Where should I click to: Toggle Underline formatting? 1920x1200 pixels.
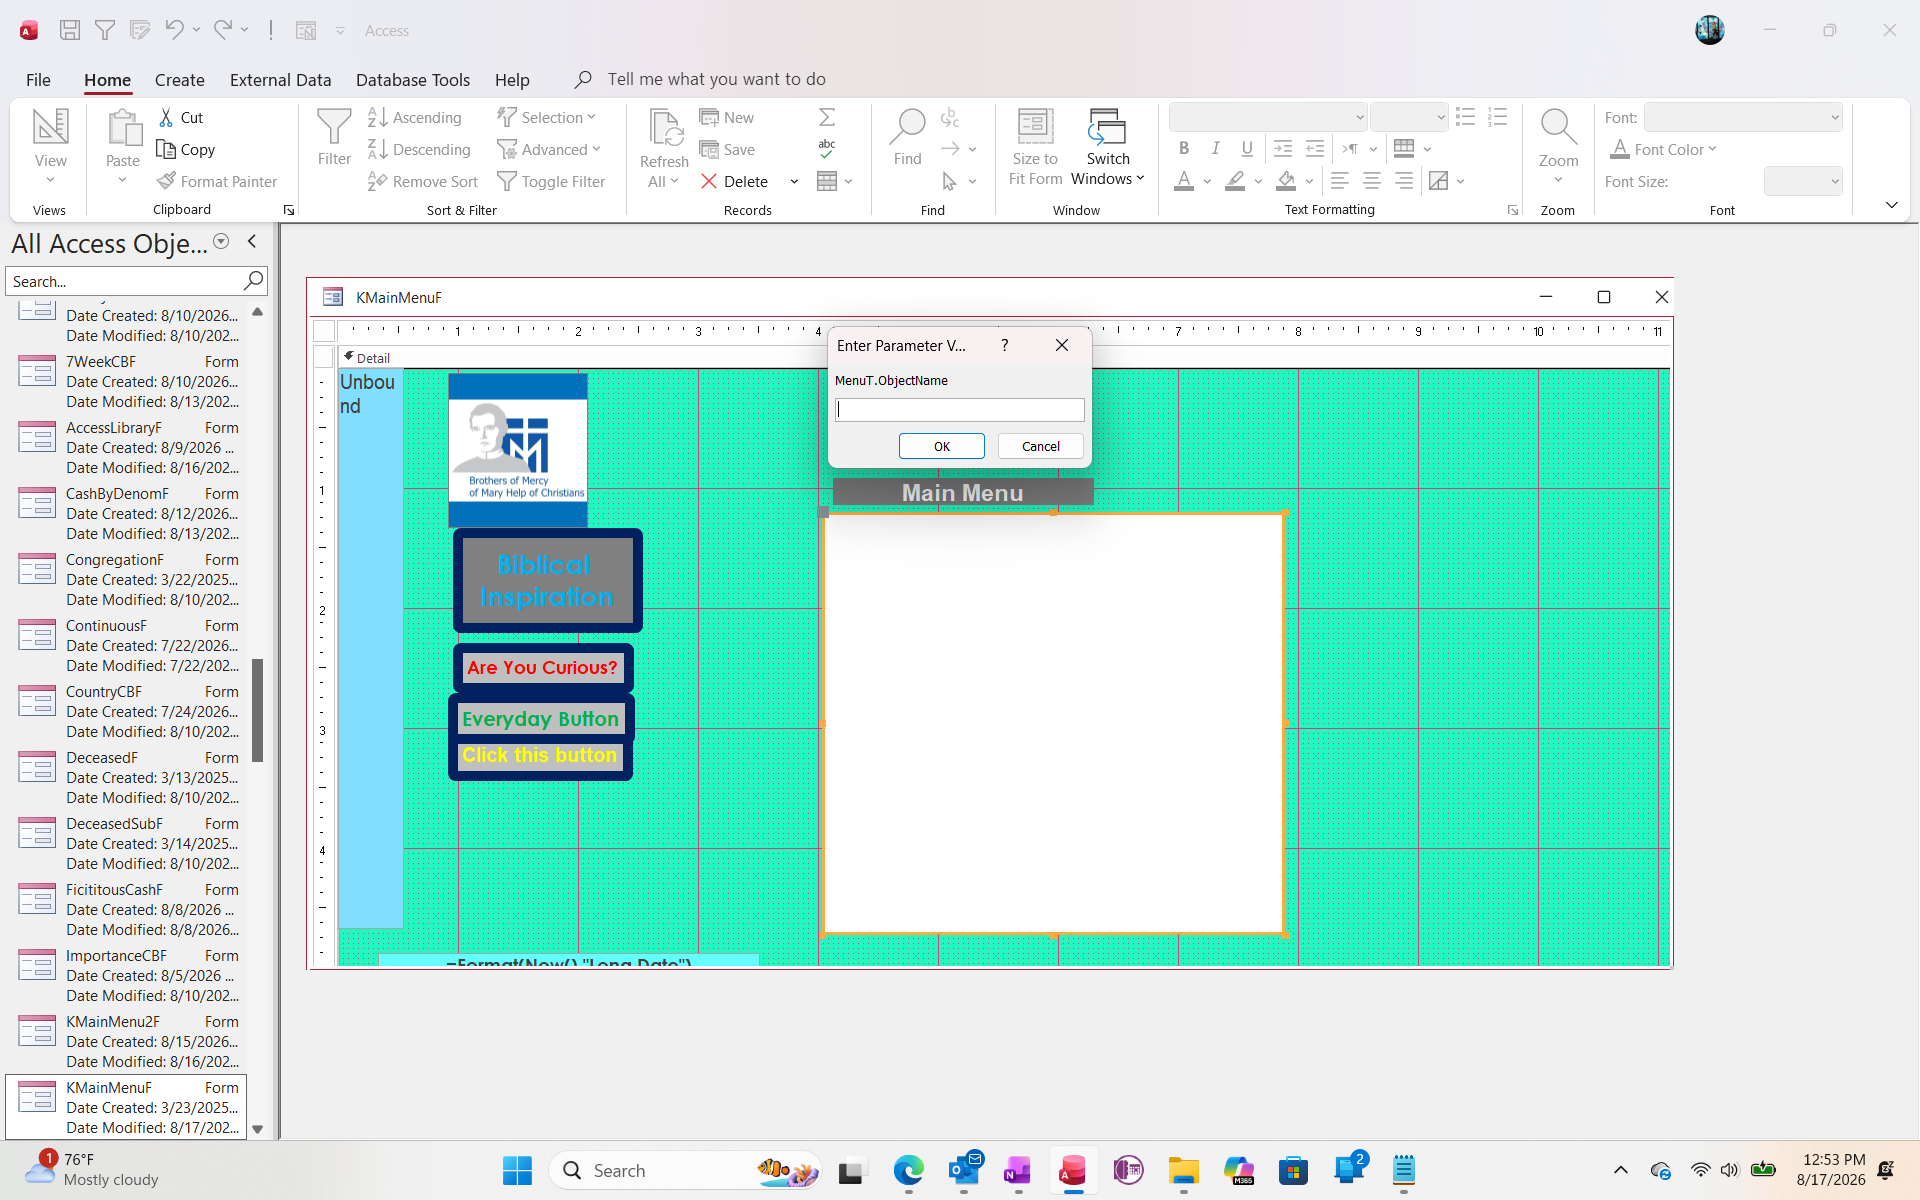pos(1247,149)
